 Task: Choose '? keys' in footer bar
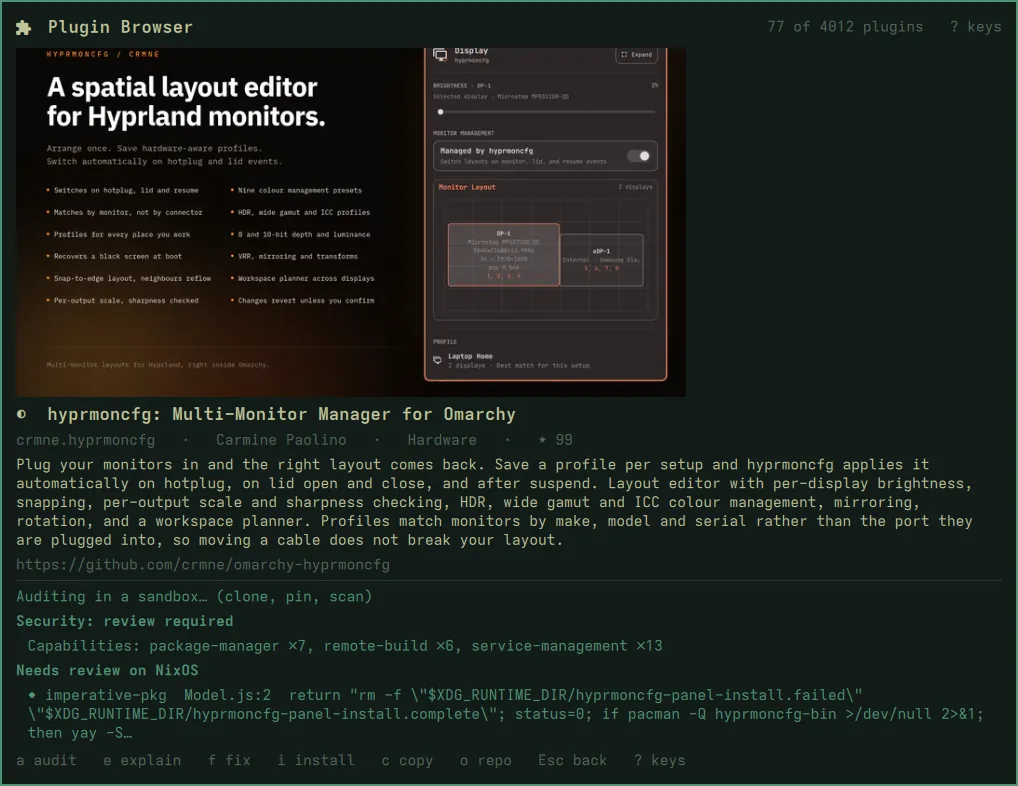tap(660, 760)
